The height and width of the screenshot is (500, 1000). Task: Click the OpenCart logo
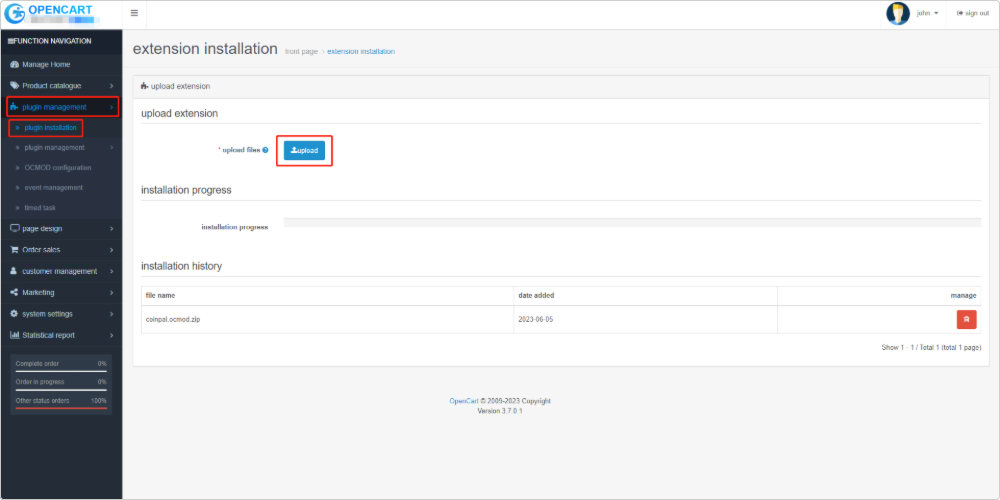(51, 13)
